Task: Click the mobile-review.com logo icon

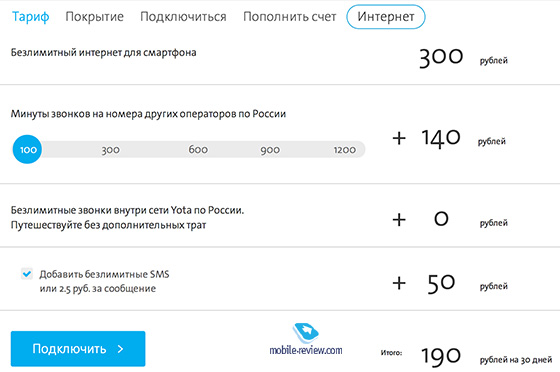Action: [x=306, y=333]
